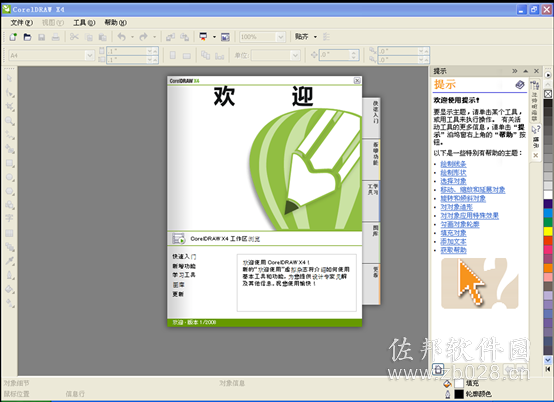Open the zoom level 100% dropdown
This screenshot has width=554, height=402.
pos(281,37)
